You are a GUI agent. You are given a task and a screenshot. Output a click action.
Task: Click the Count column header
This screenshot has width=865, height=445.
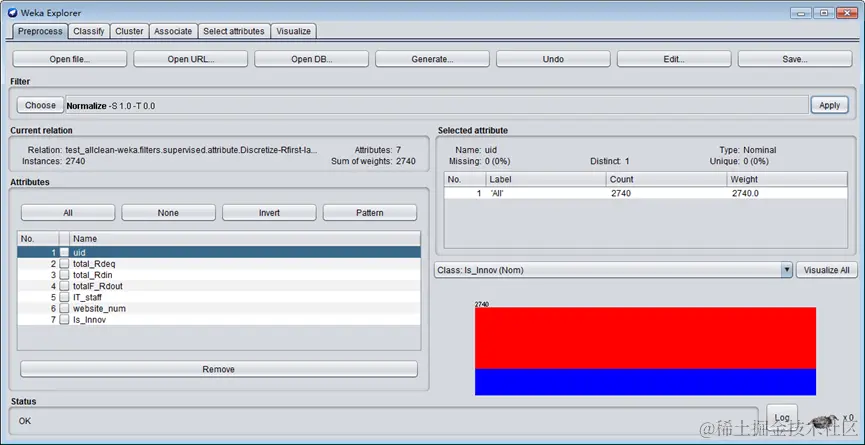666,179
